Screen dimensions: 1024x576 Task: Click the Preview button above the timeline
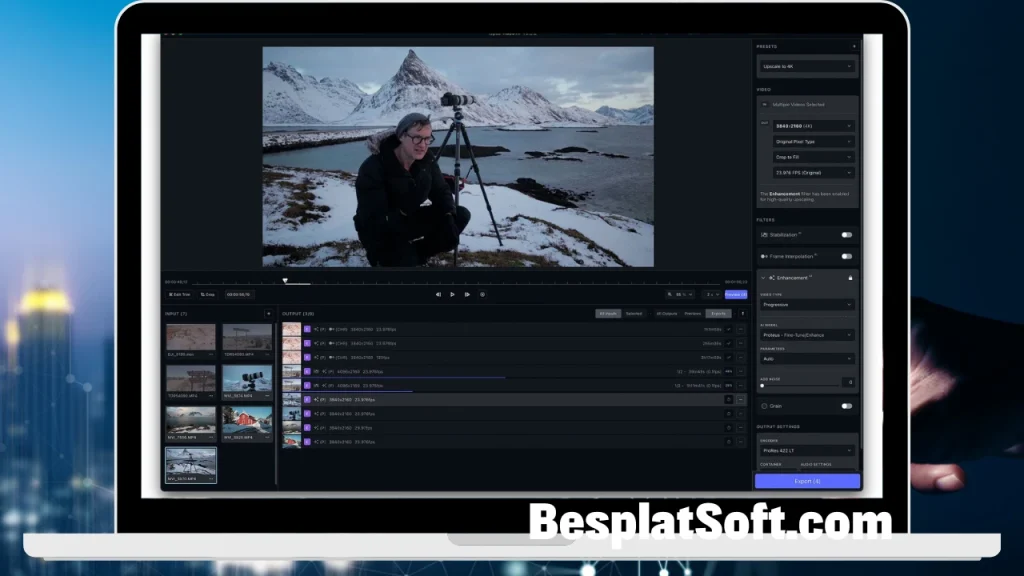735,295
